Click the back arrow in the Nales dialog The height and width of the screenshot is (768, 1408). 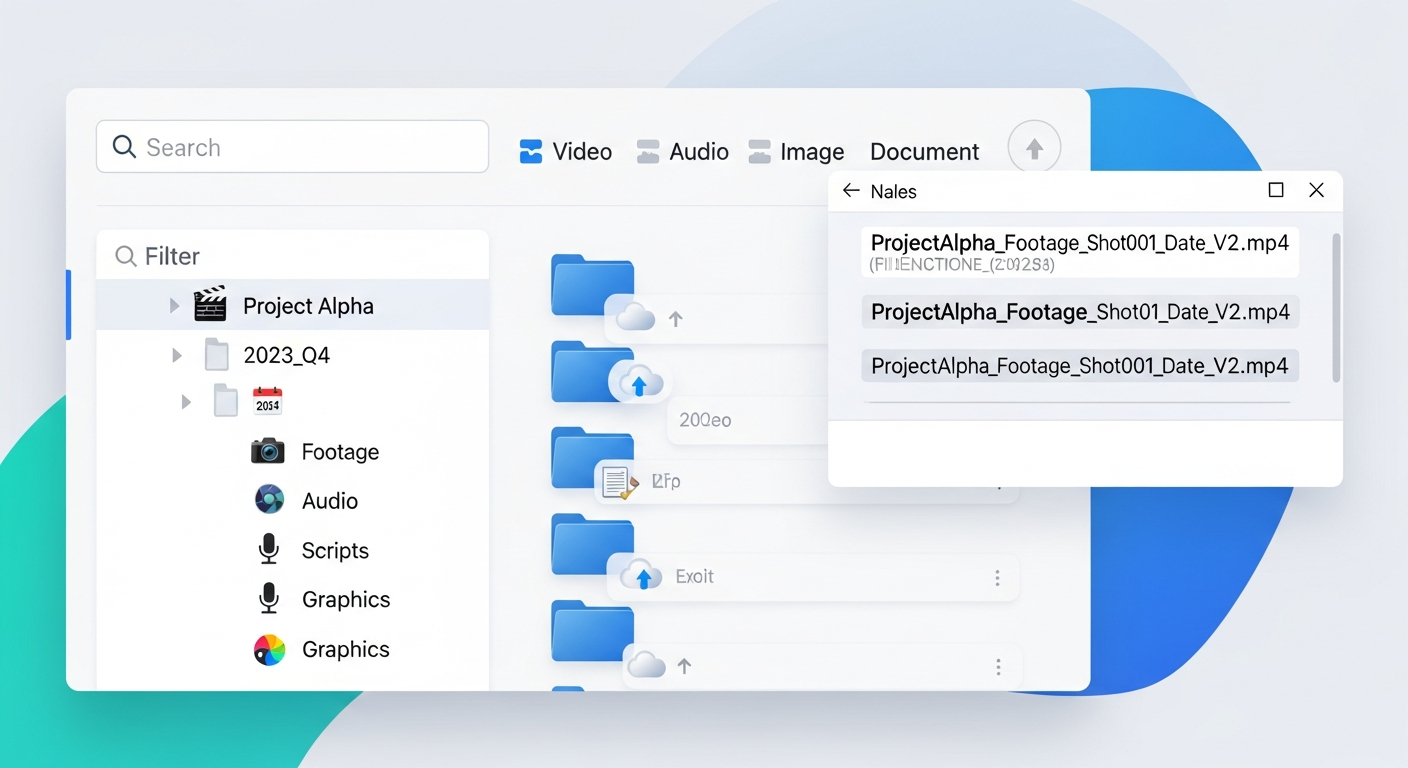coord(850,190)
